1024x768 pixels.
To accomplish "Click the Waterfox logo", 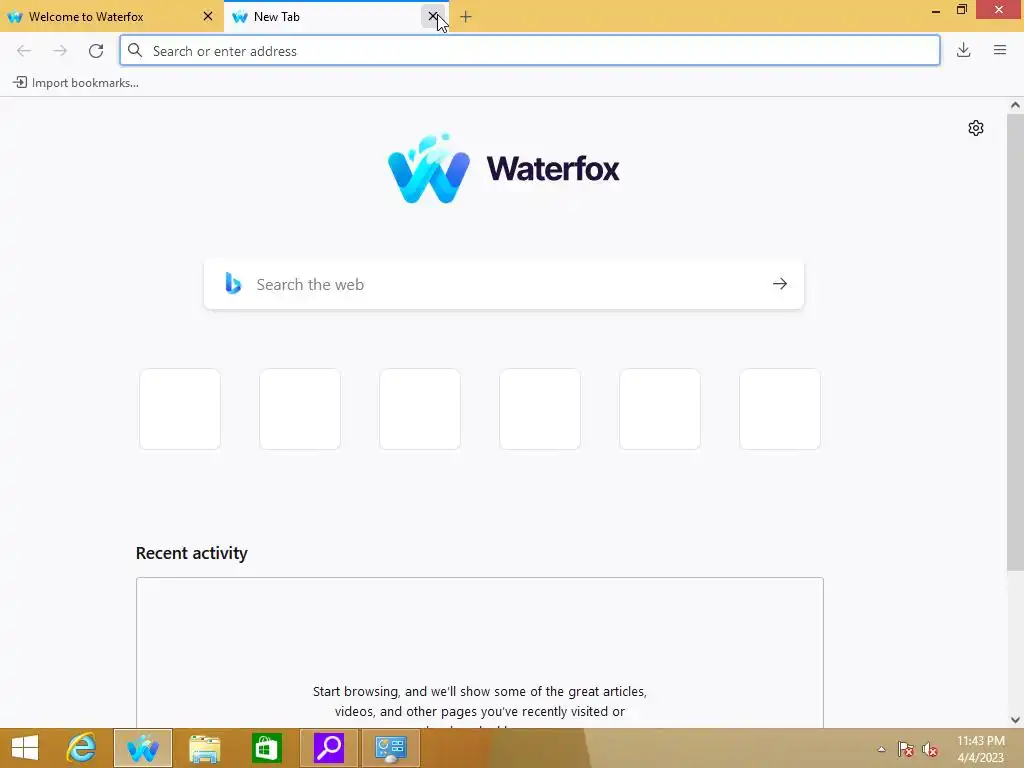I will [504, 168].
